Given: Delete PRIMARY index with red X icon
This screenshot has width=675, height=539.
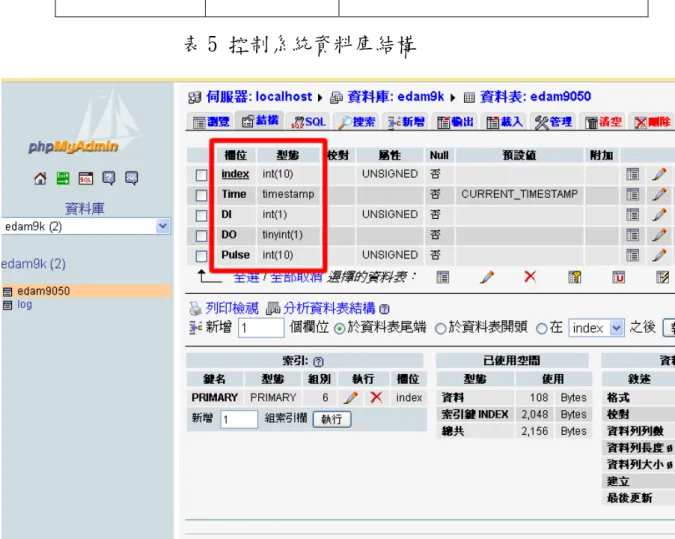Looking at the screenshot, I should click(376, 397).
